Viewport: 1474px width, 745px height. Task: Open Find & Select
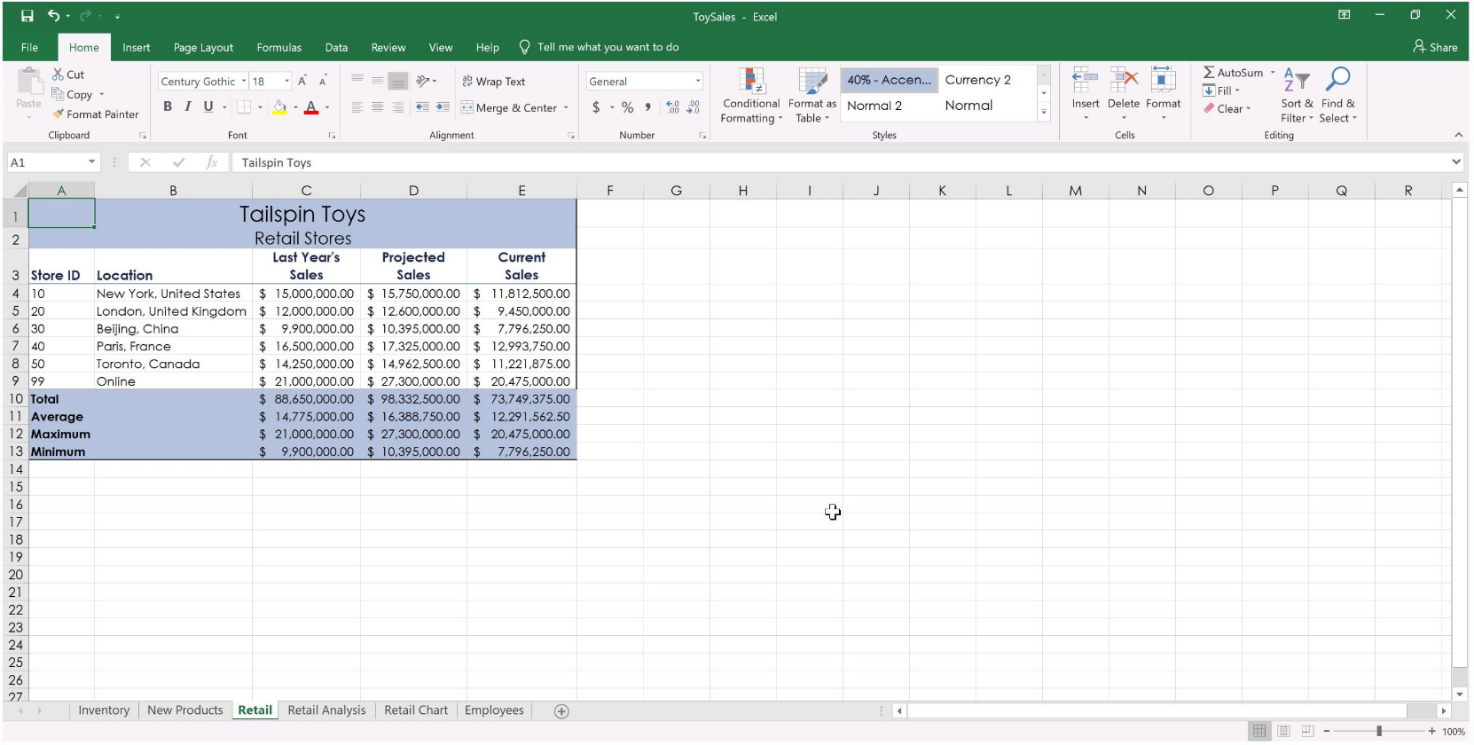pyautogui.click(x=1338, y=96)
